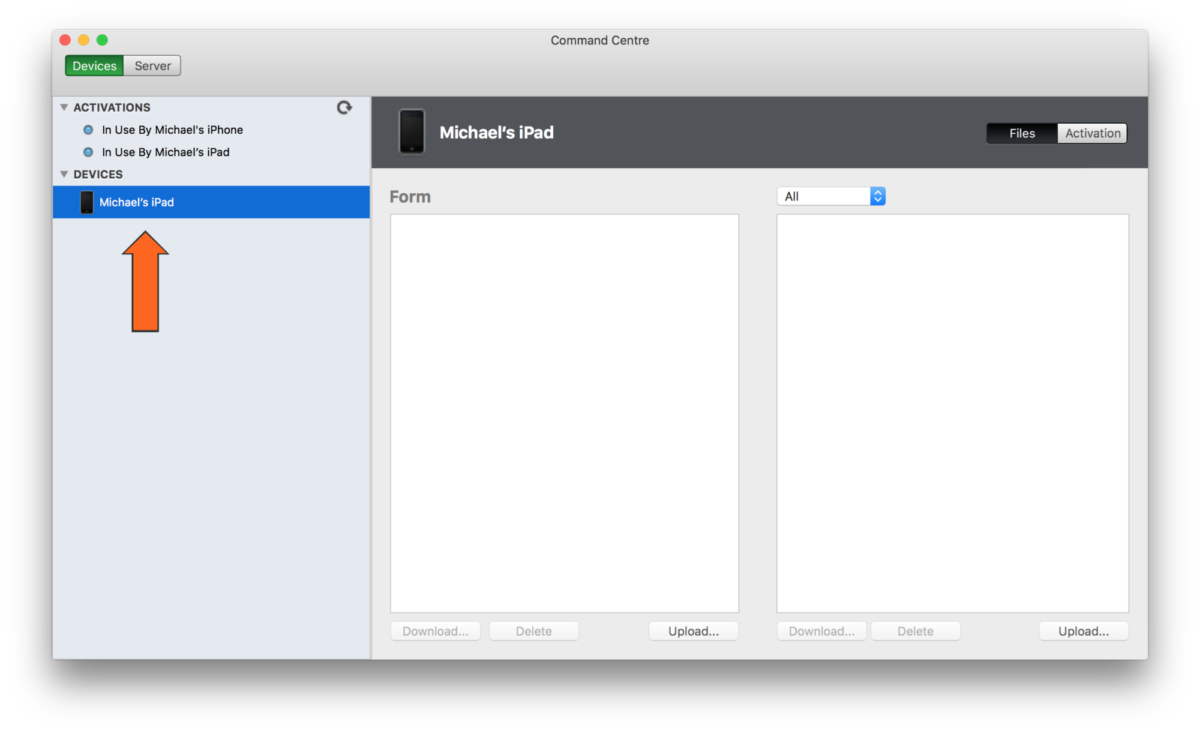Close the Command Centre window
This screenshot has width=1200, height=734.
click(65, 40)
